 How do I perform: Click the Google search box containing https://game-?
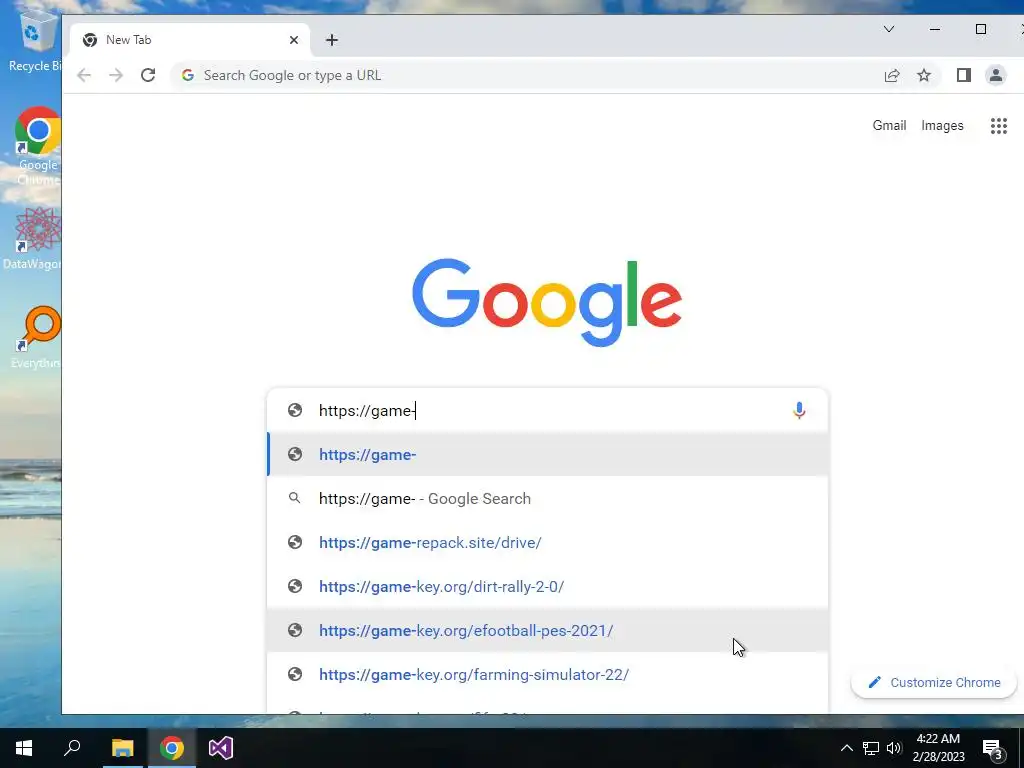coord(547,410)
